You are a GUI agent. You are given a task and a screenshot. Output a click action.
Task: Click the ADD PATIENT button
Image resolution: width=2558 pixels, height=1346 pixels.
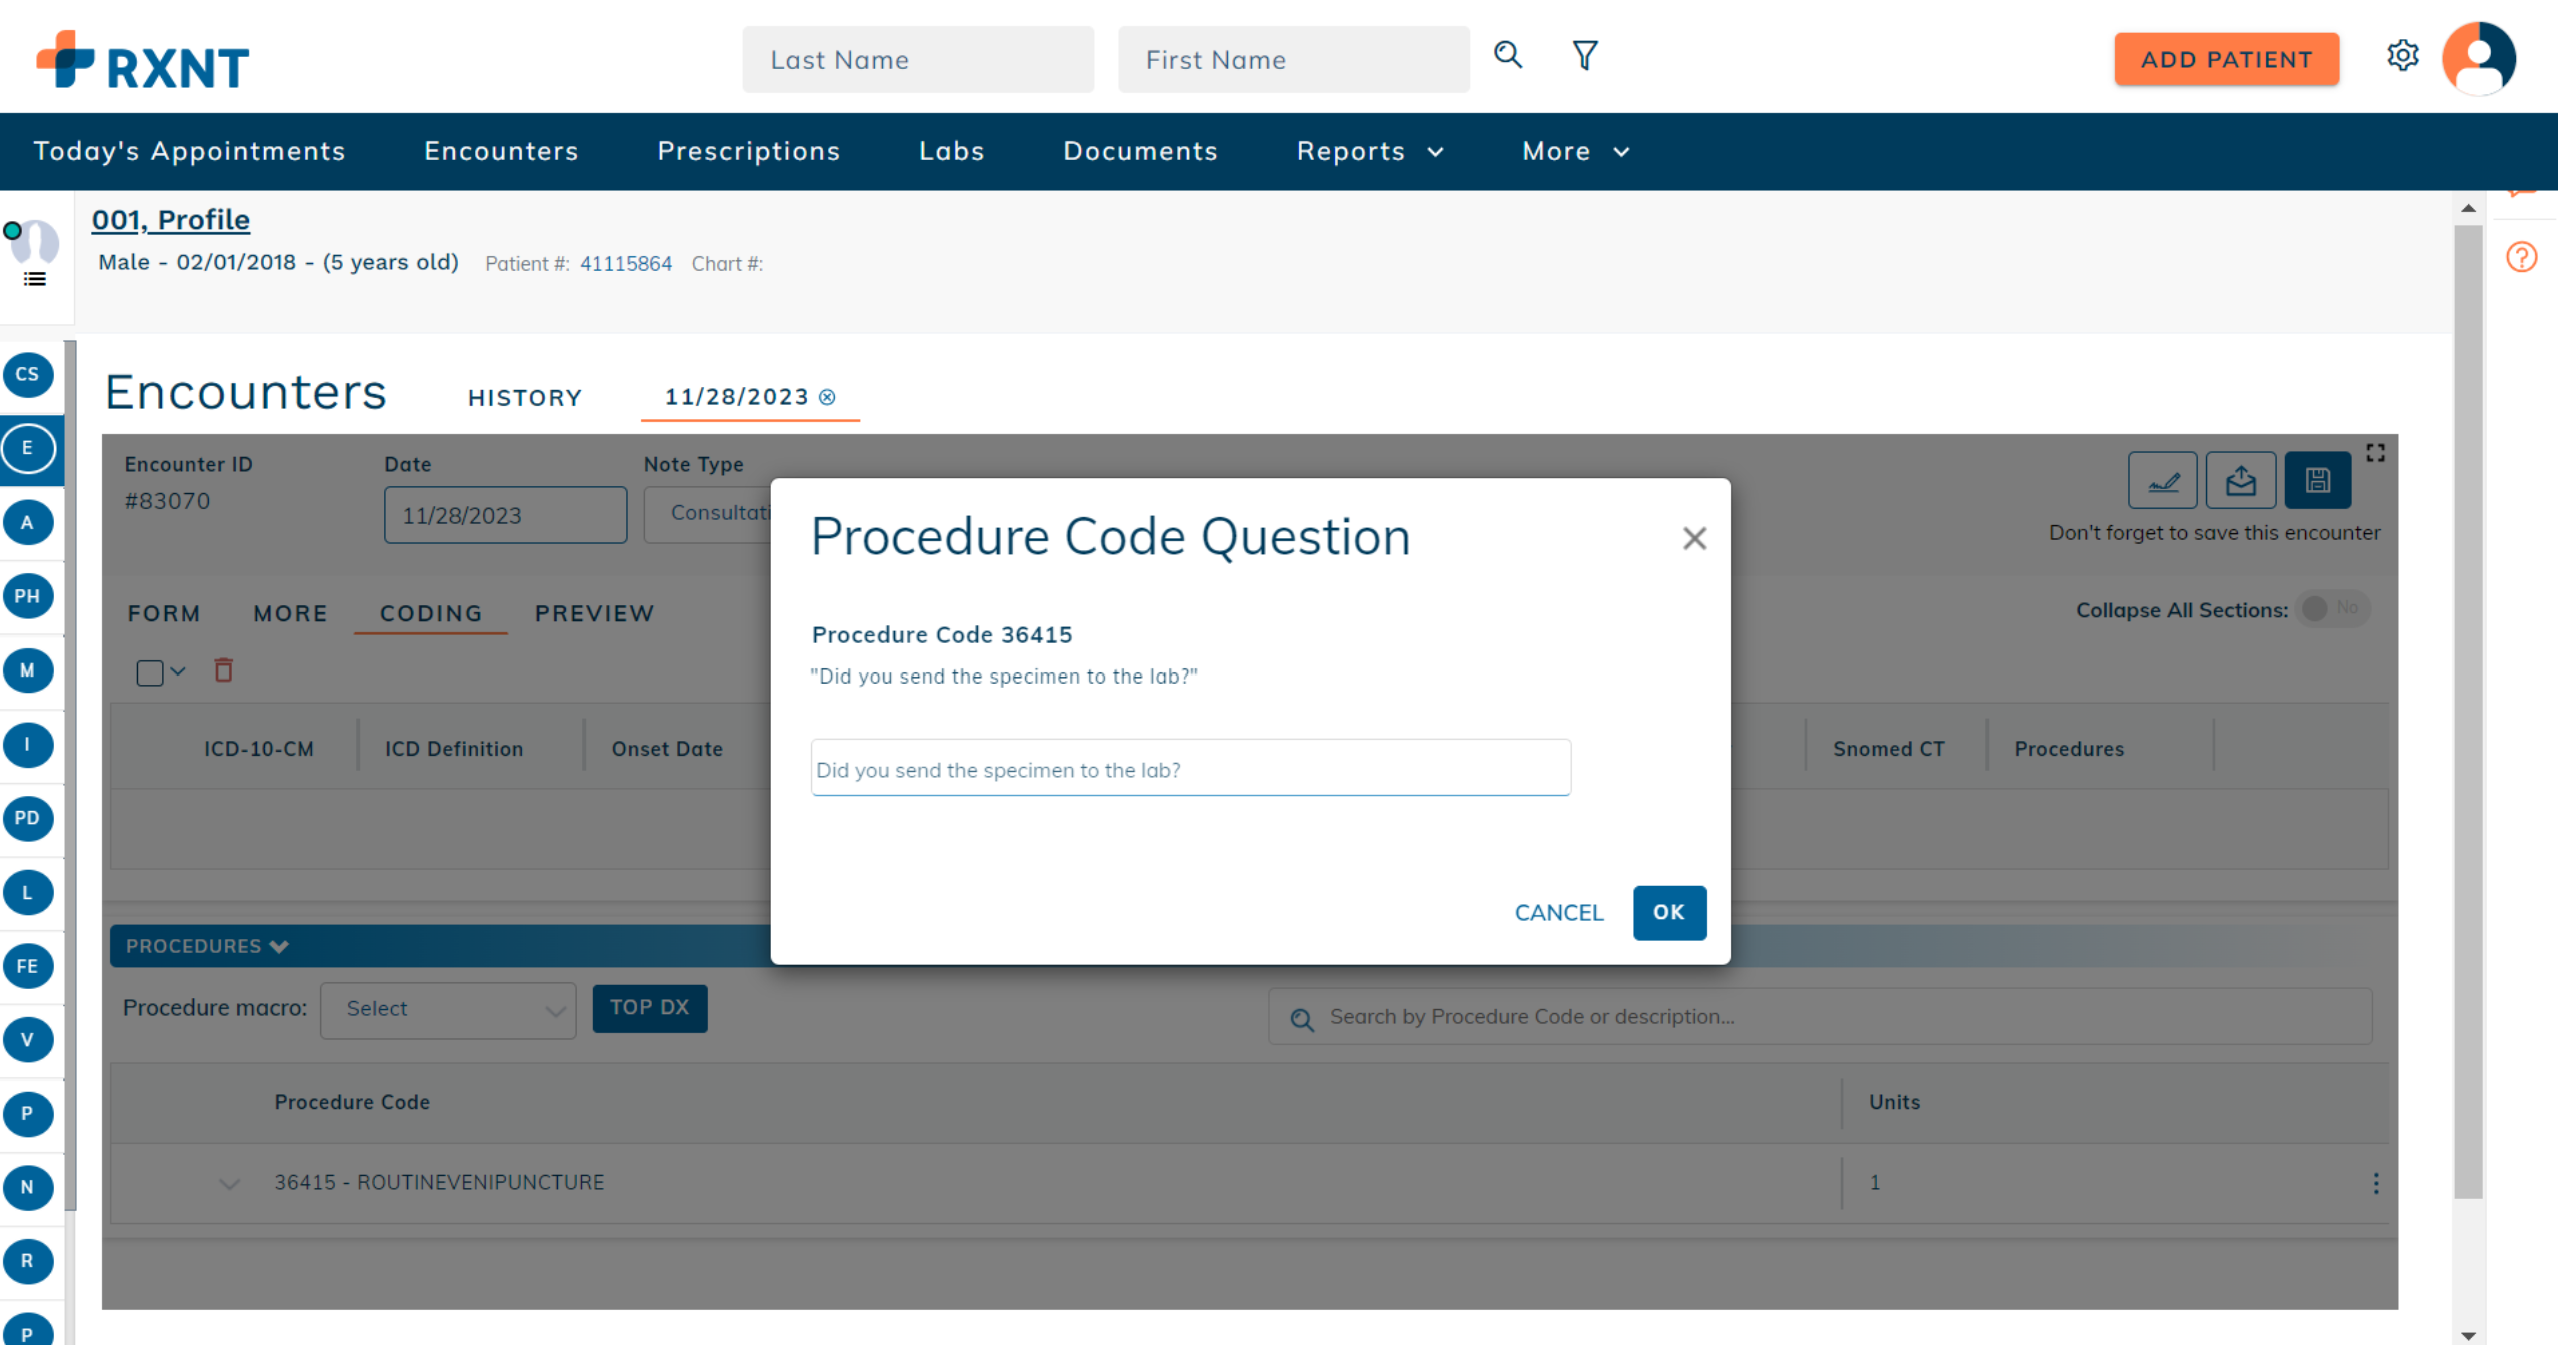pyautogui.click(x=2226, y=59)
